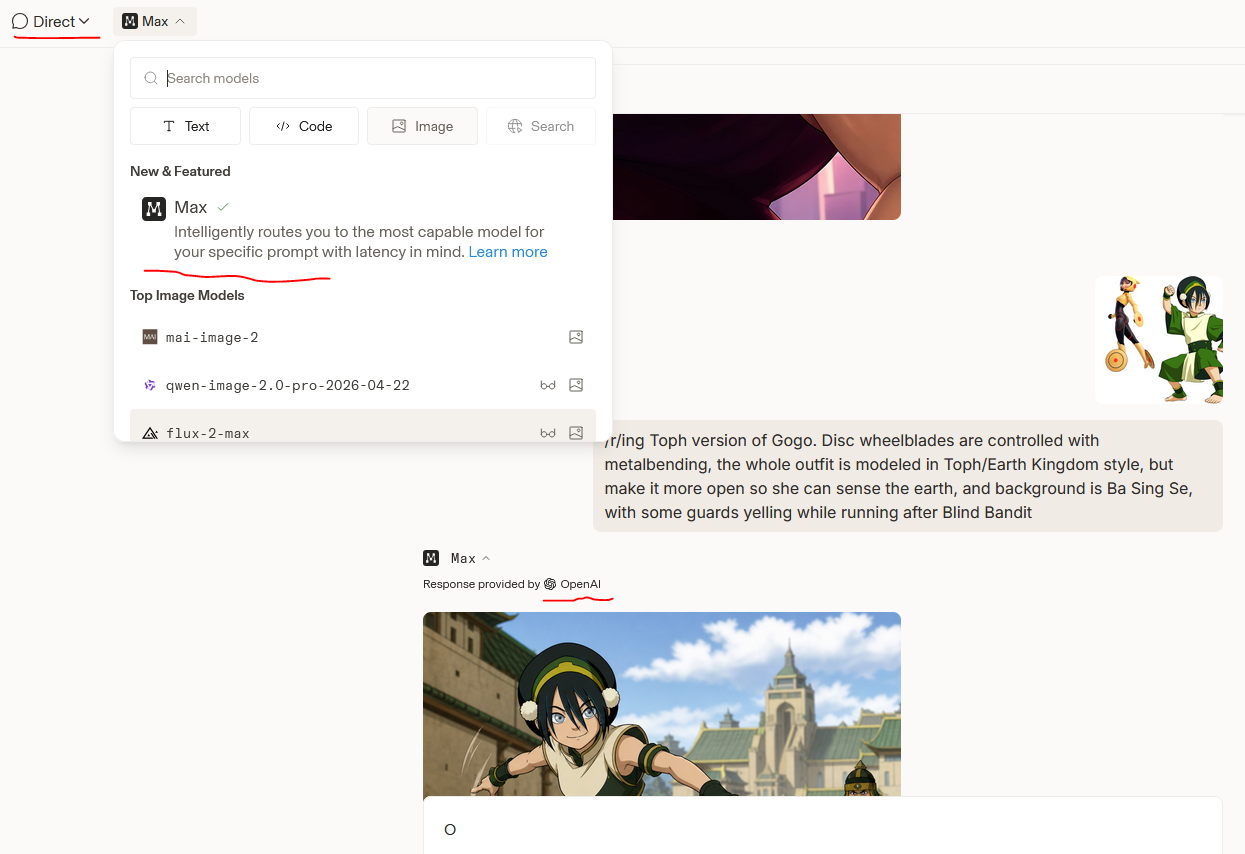This screenshot has width=1245, height=854.
Task: Focus the Search models field
Action: pos(363,78)
